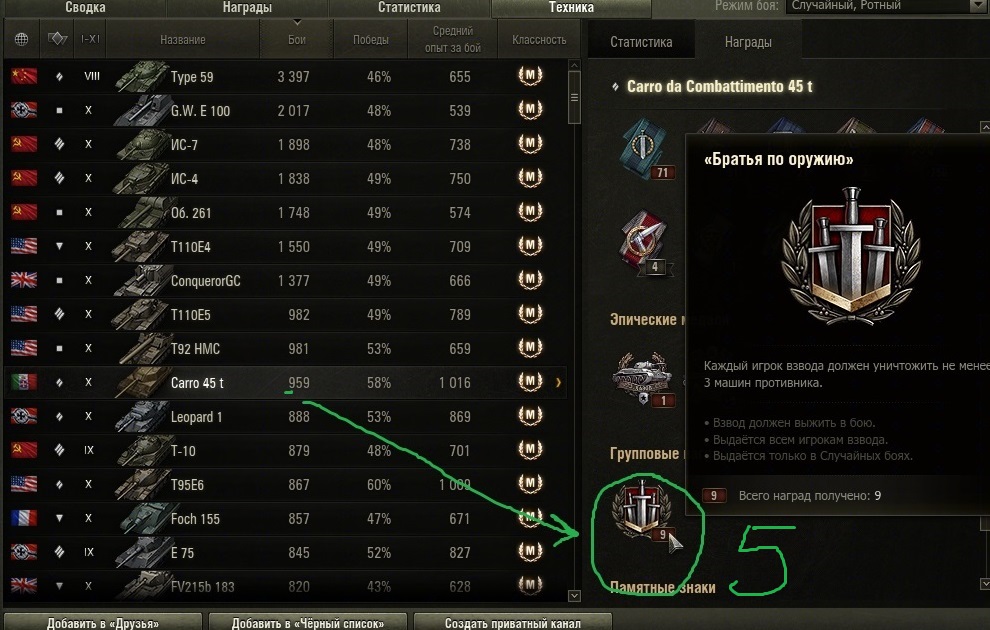The width and height of the screenshot is (990, 630).
Task: Click the epic tank medal with count 1
Action: [x=643, y=379]
